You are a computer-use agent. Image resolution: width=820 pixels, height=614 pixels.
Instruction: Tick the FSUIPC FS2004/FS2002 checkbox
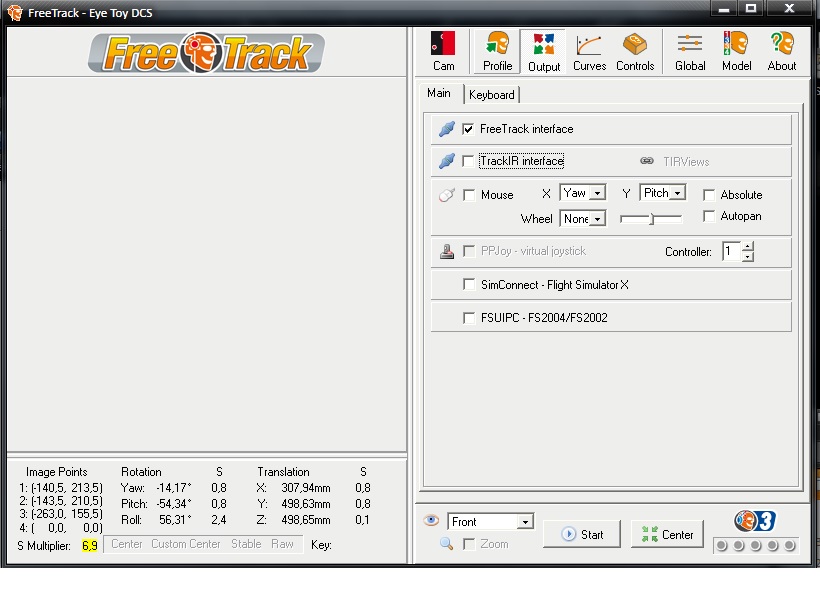click(469, 318)
